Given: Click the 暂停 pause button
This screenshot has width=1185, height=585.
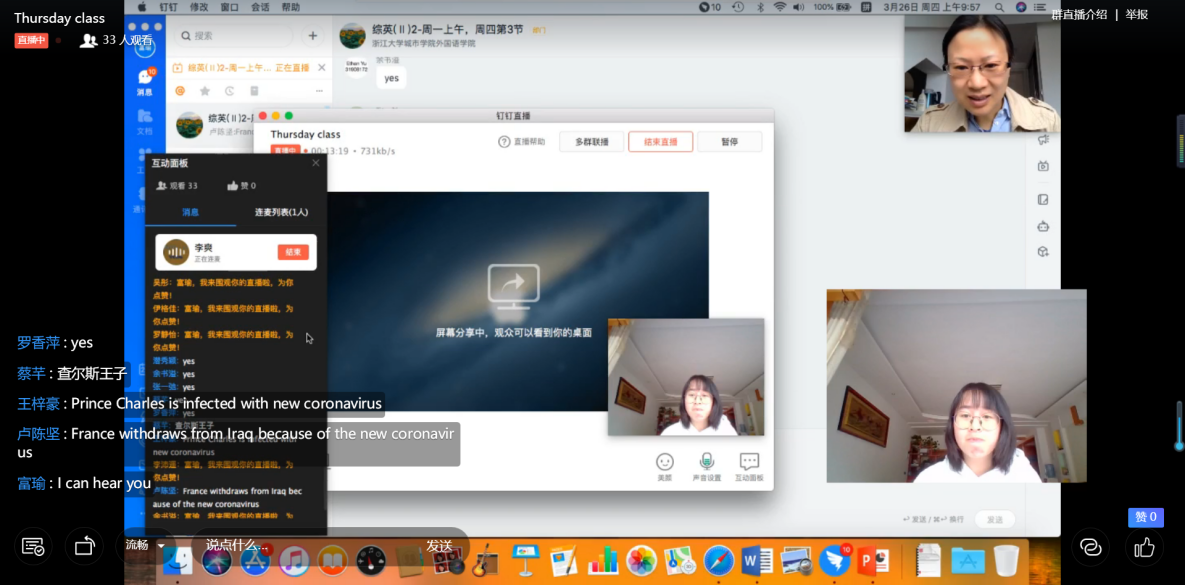Looking at the screenshot, I should click(729, 141).
